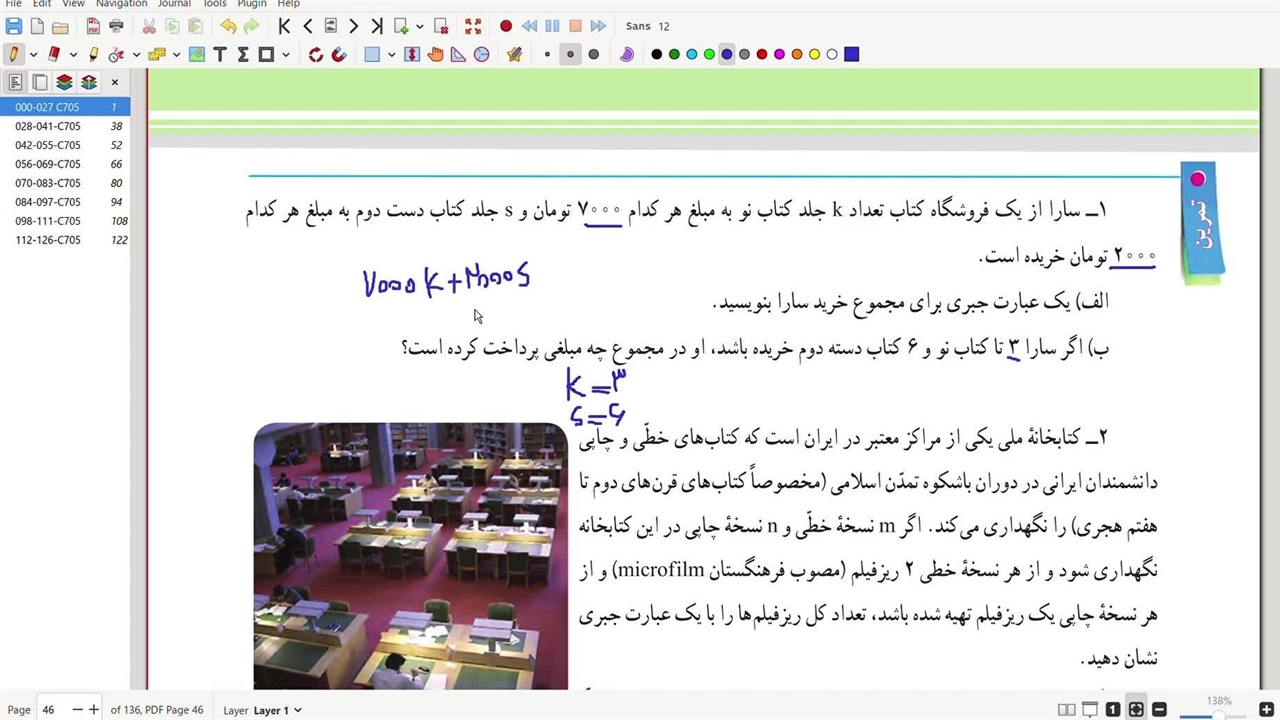Open the Journal menu
Image resolution: width=1280 pixels, height=720 pixels.
tap(173, 4)
